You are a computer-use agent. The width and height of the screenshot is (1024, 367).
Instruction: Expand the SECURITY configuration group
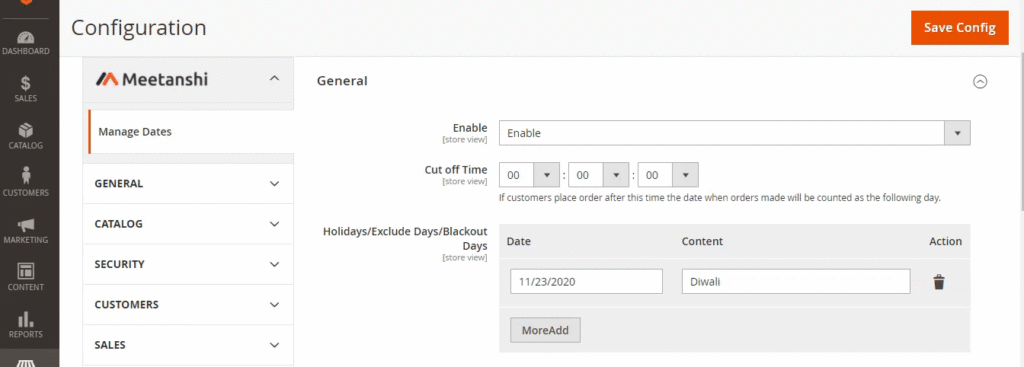(188, 264)
